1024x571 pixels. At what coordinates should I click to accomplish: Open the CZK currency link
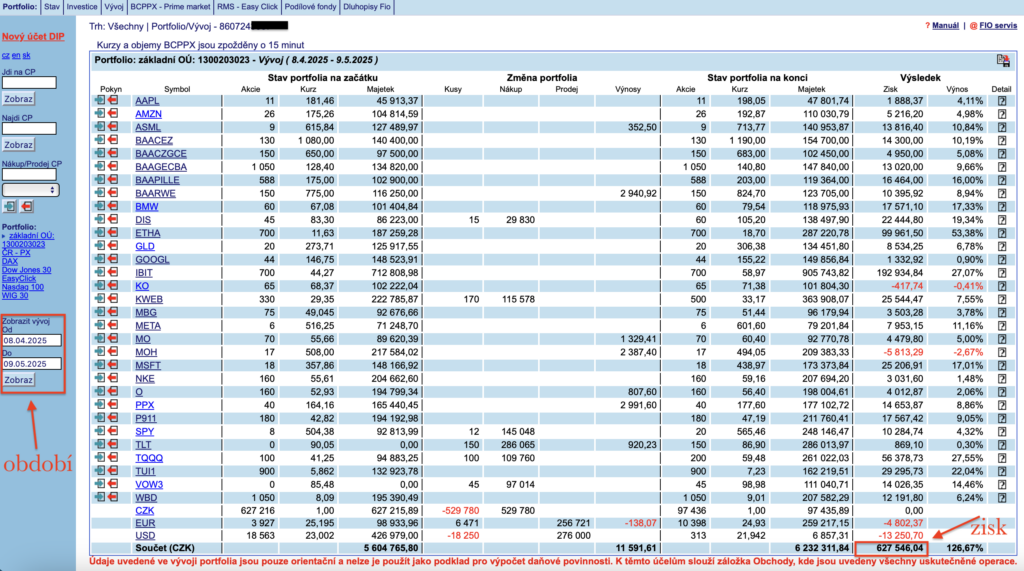144,511
